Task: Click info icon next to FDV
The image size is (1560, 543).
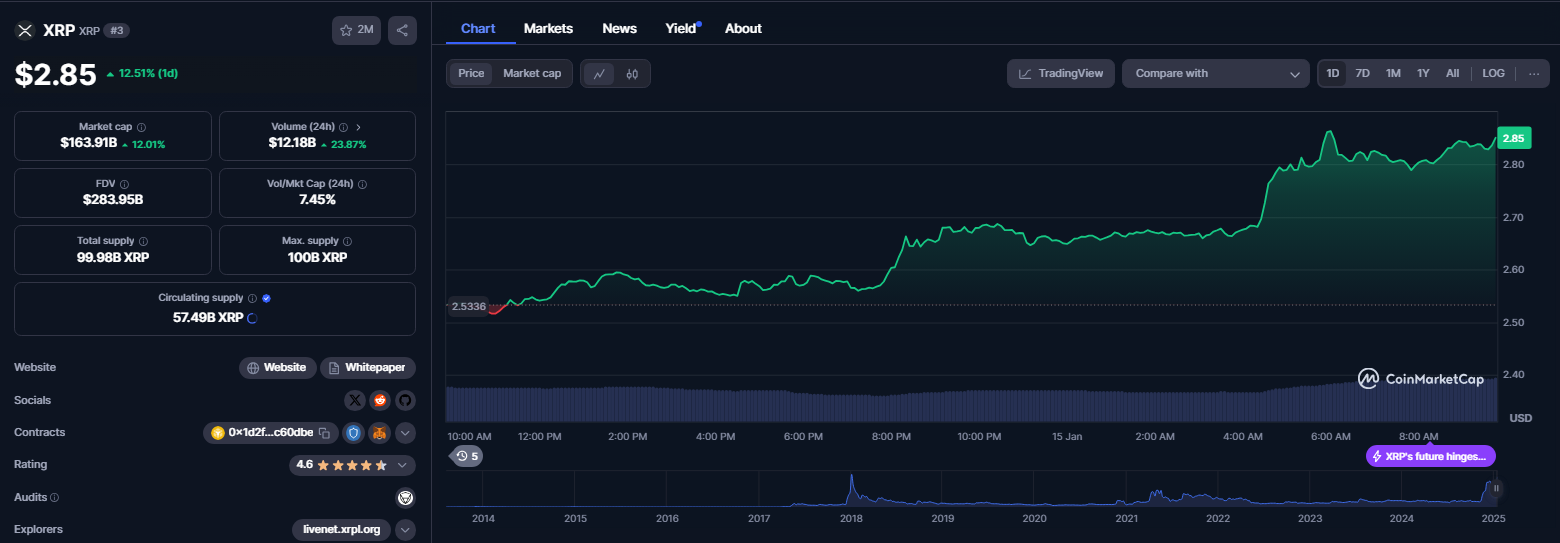Action: point(124,184)
